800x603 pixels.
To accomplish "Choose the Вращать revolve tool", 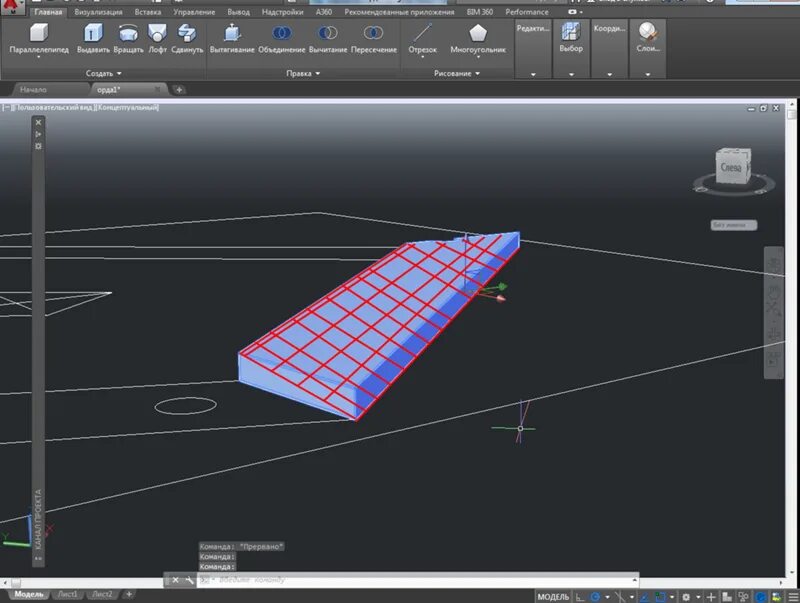I will [128, 38].
